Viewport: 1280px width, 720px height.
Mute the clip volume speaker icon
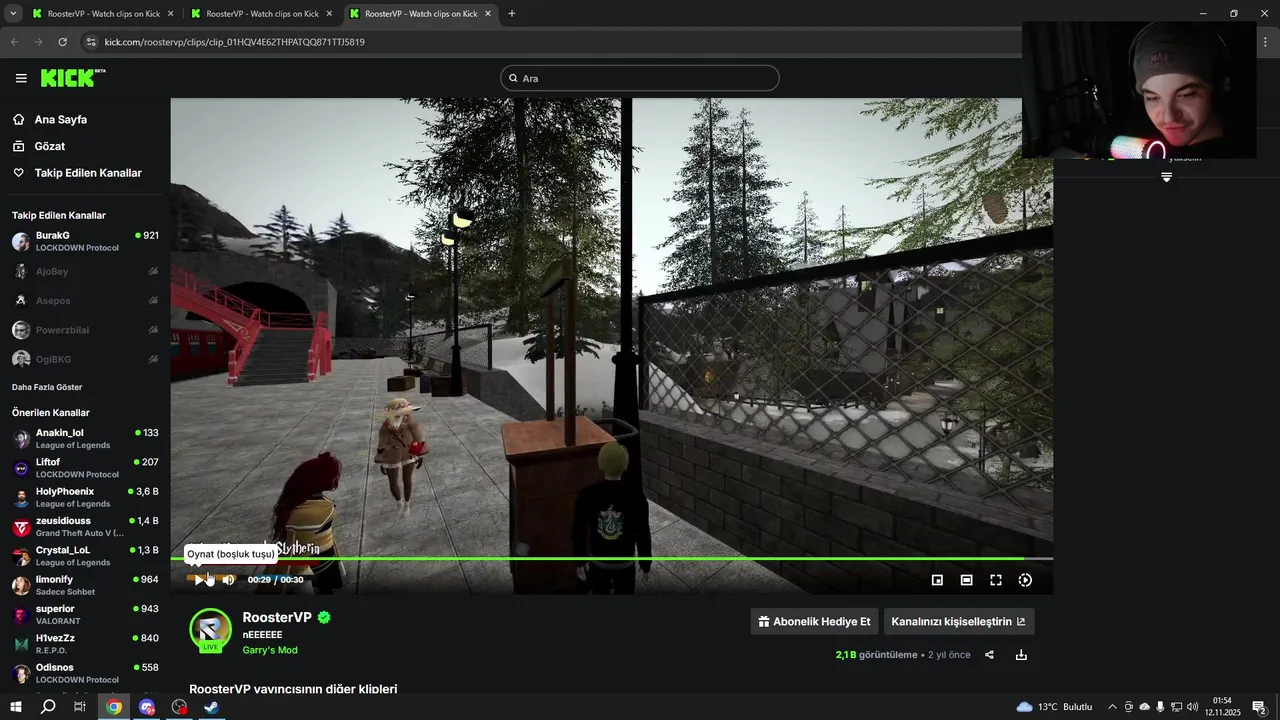[229, 579]
